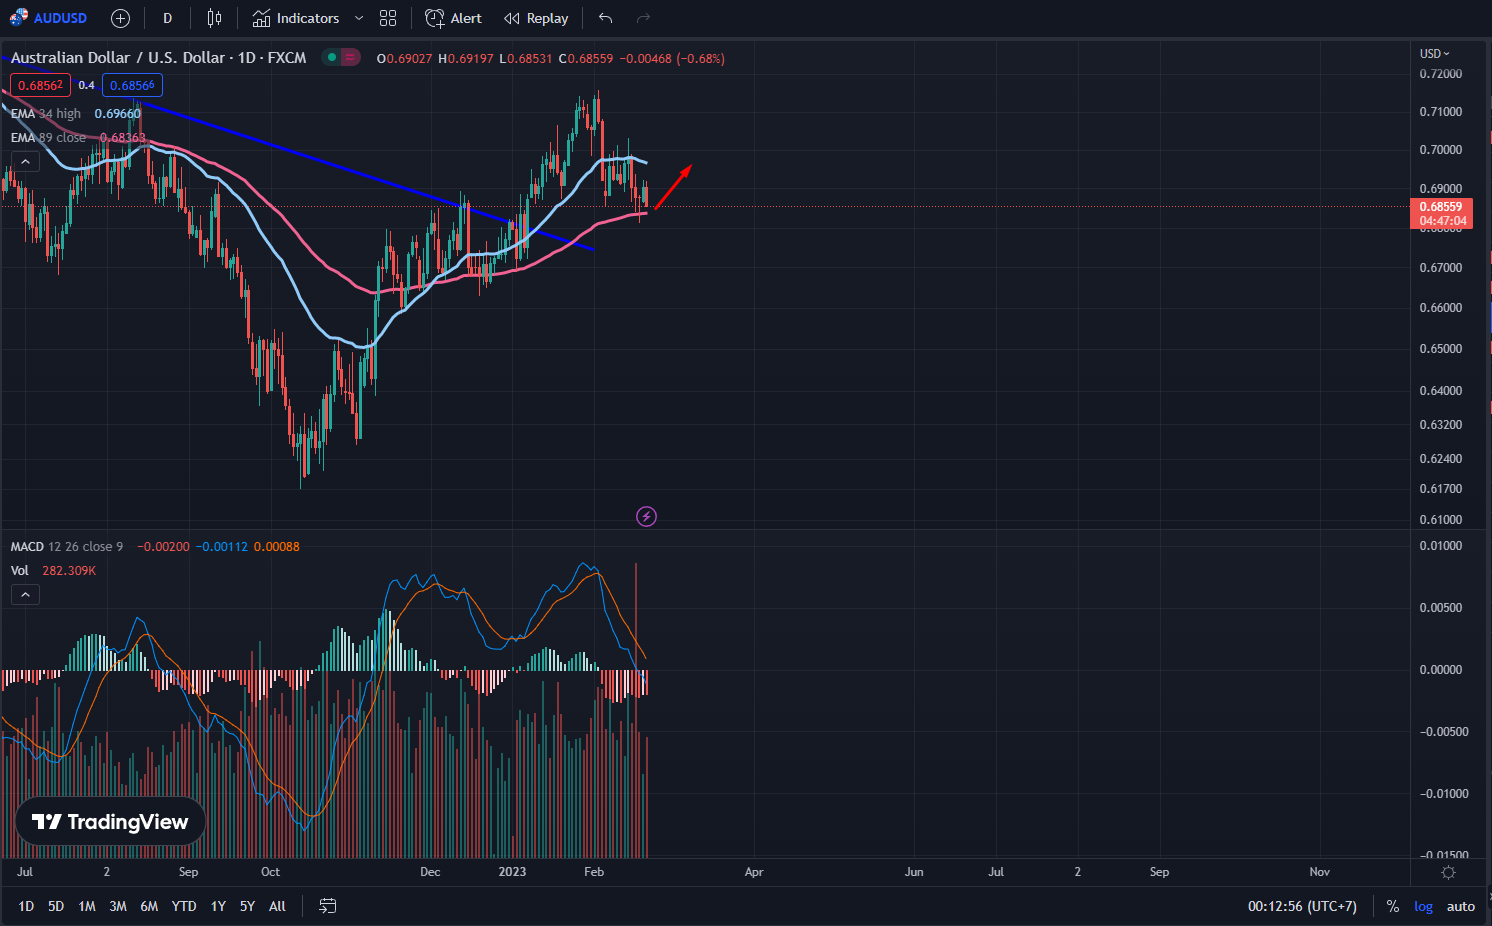Toggle percent scale mode

(1392, 906)
